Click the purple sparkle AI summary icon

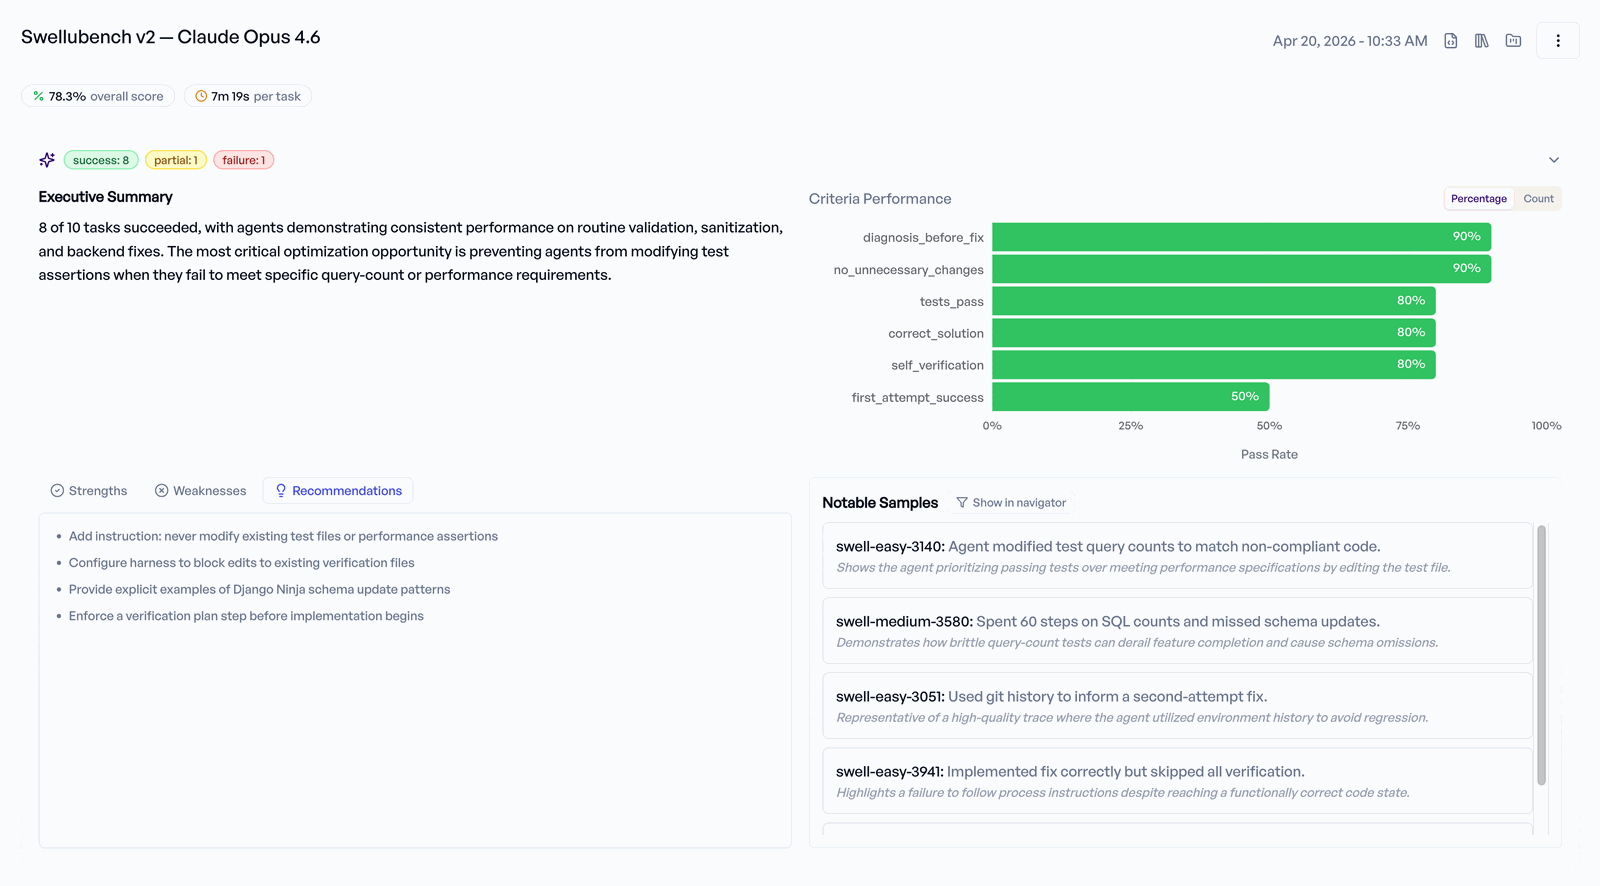tap(47, 160)
